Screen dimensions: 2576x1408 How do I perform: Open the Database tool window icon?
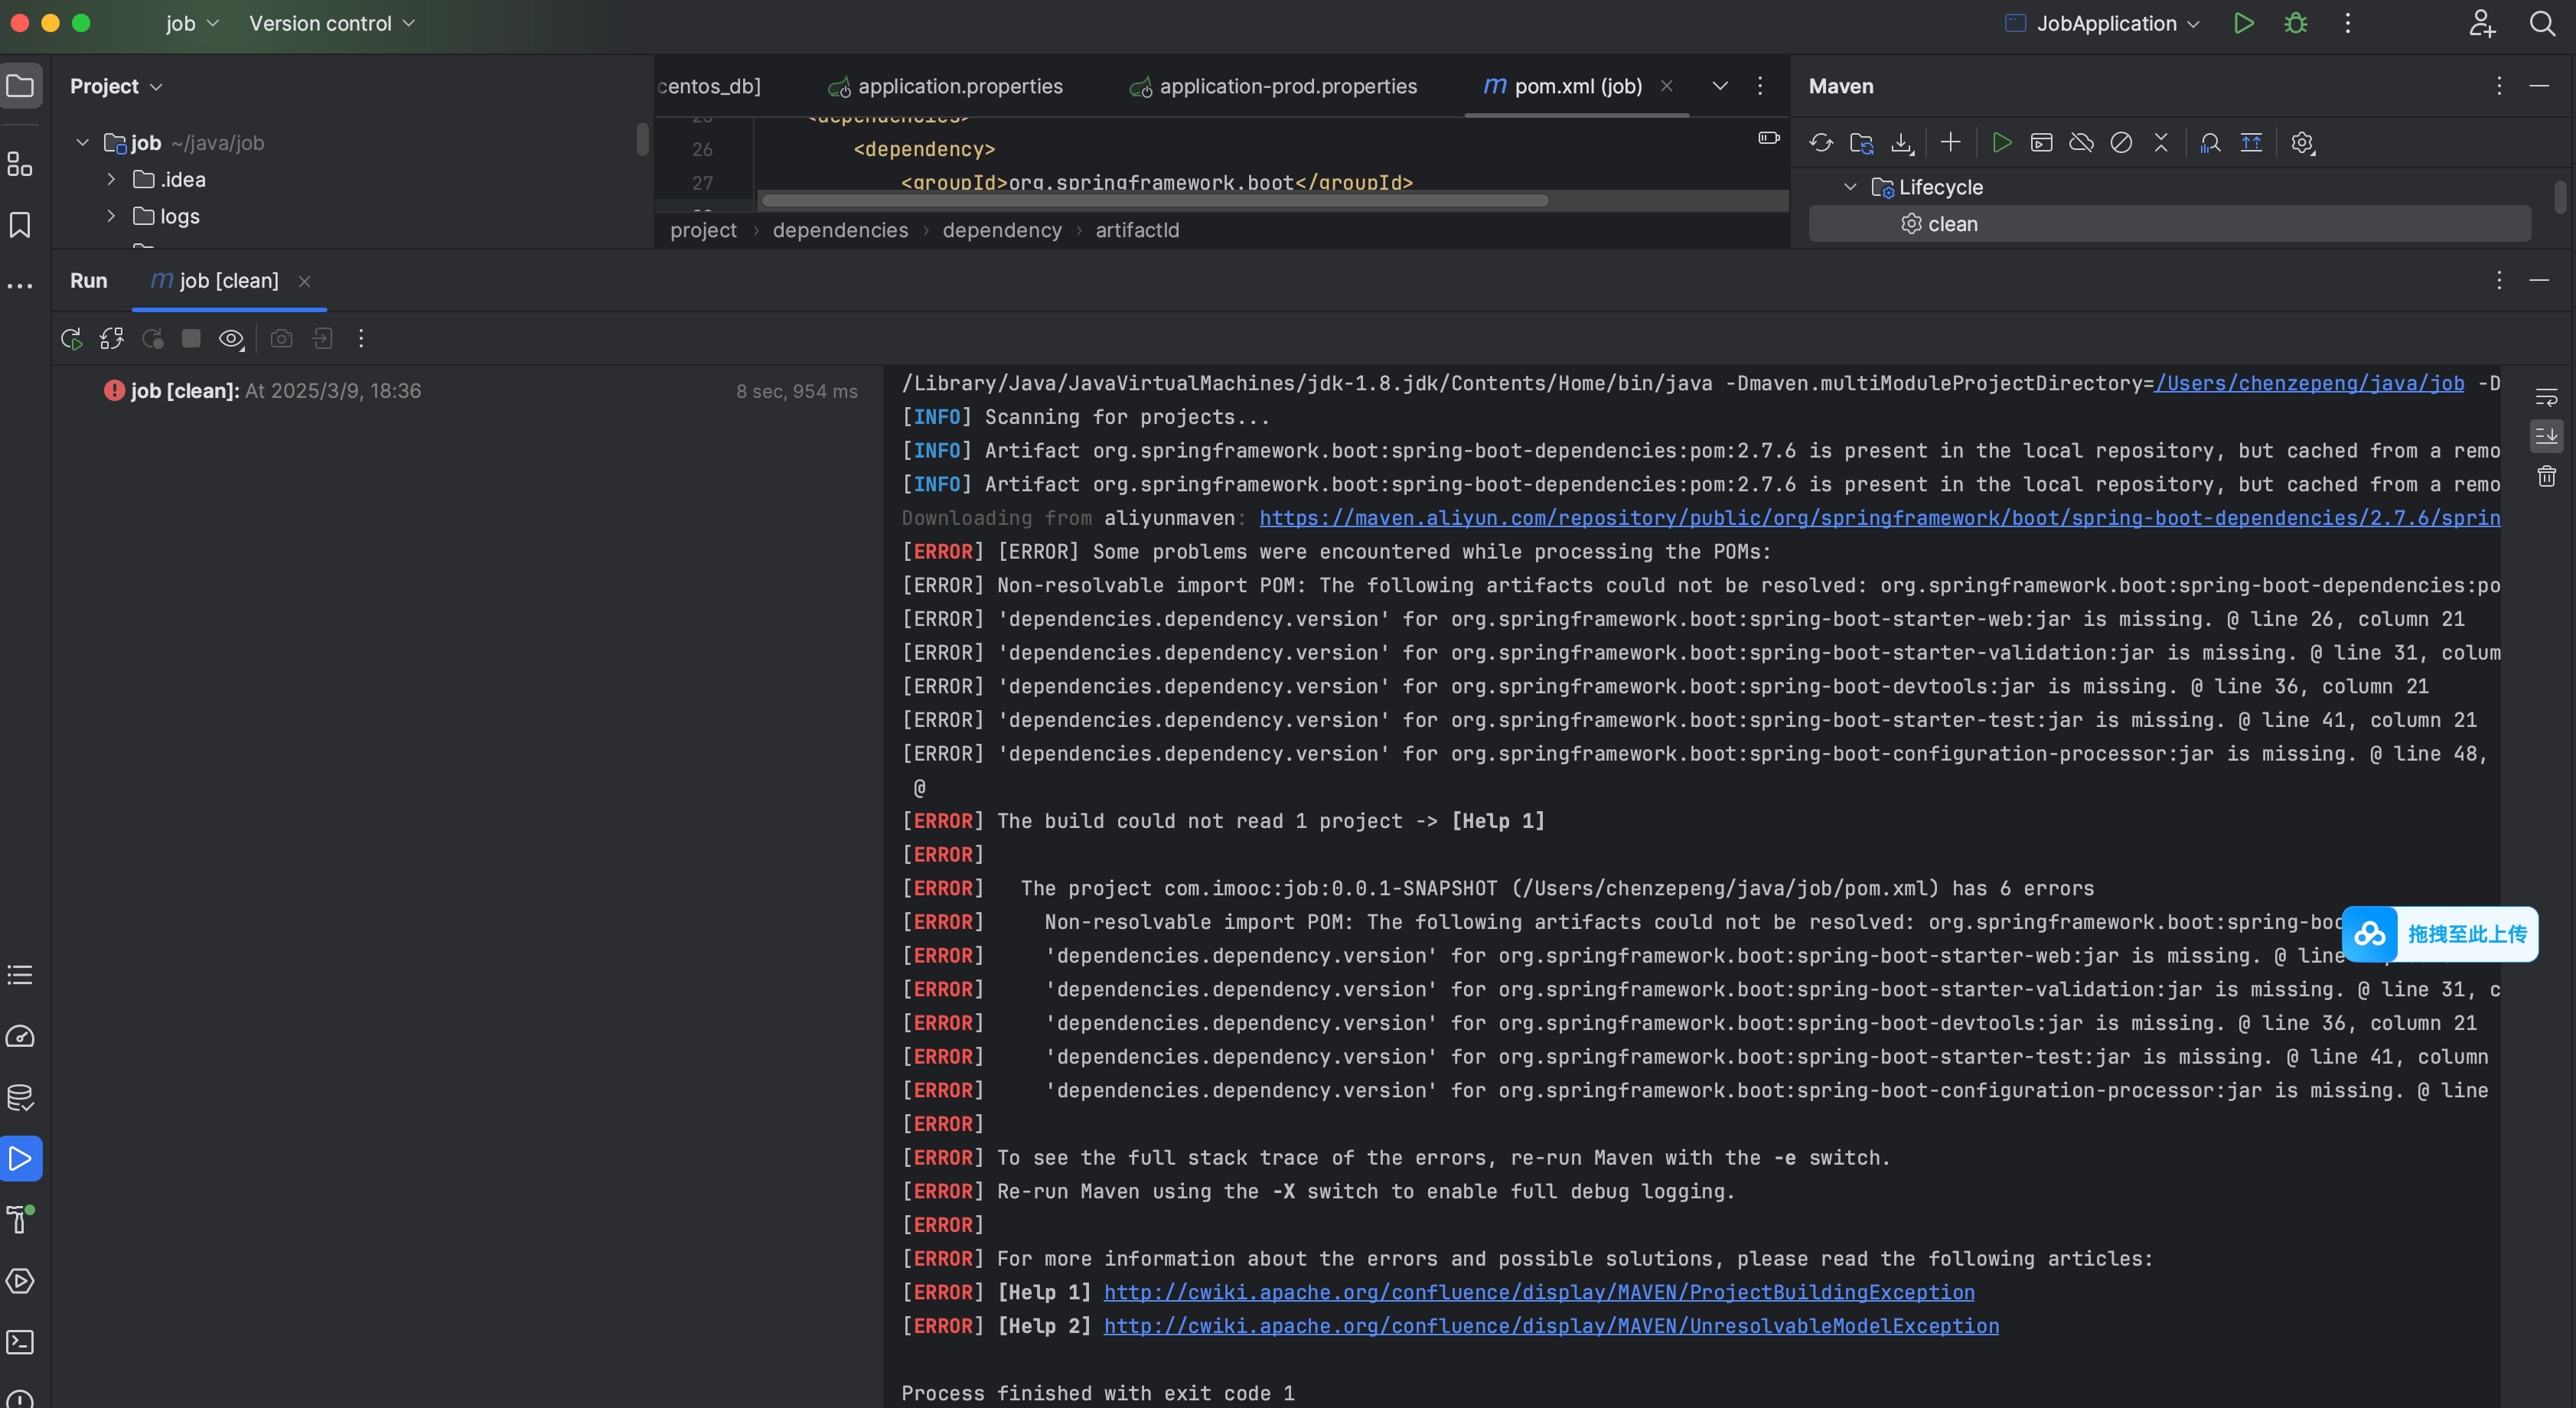click(x=20, y=1098)
